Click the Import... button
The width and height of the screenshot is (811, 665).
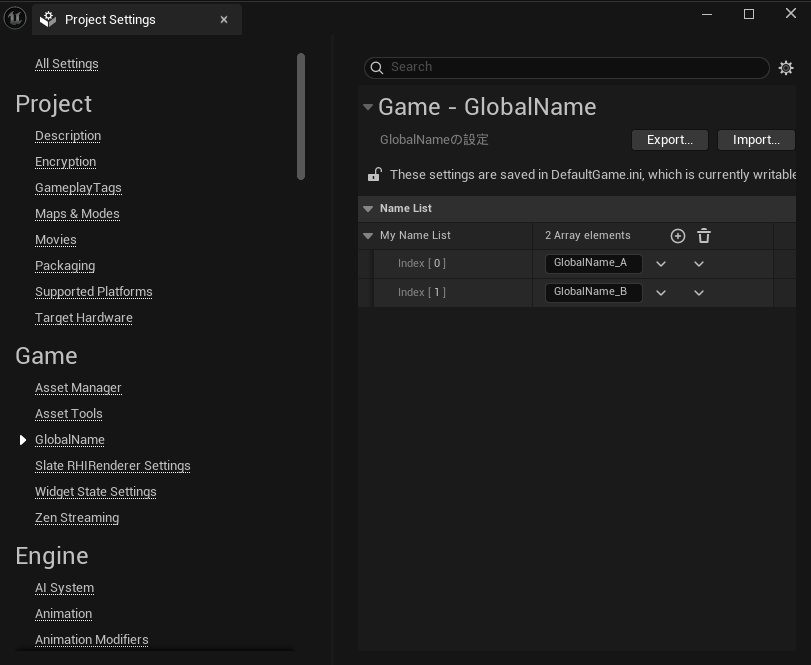(755, 140)
